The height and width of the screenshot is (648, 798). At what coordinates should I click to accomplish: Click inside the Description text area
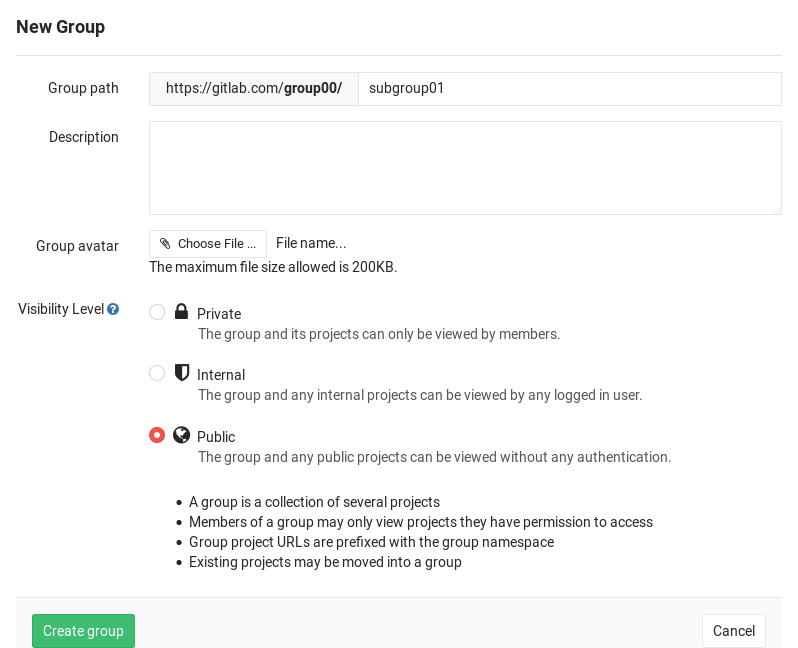click(x=465, y=167)
